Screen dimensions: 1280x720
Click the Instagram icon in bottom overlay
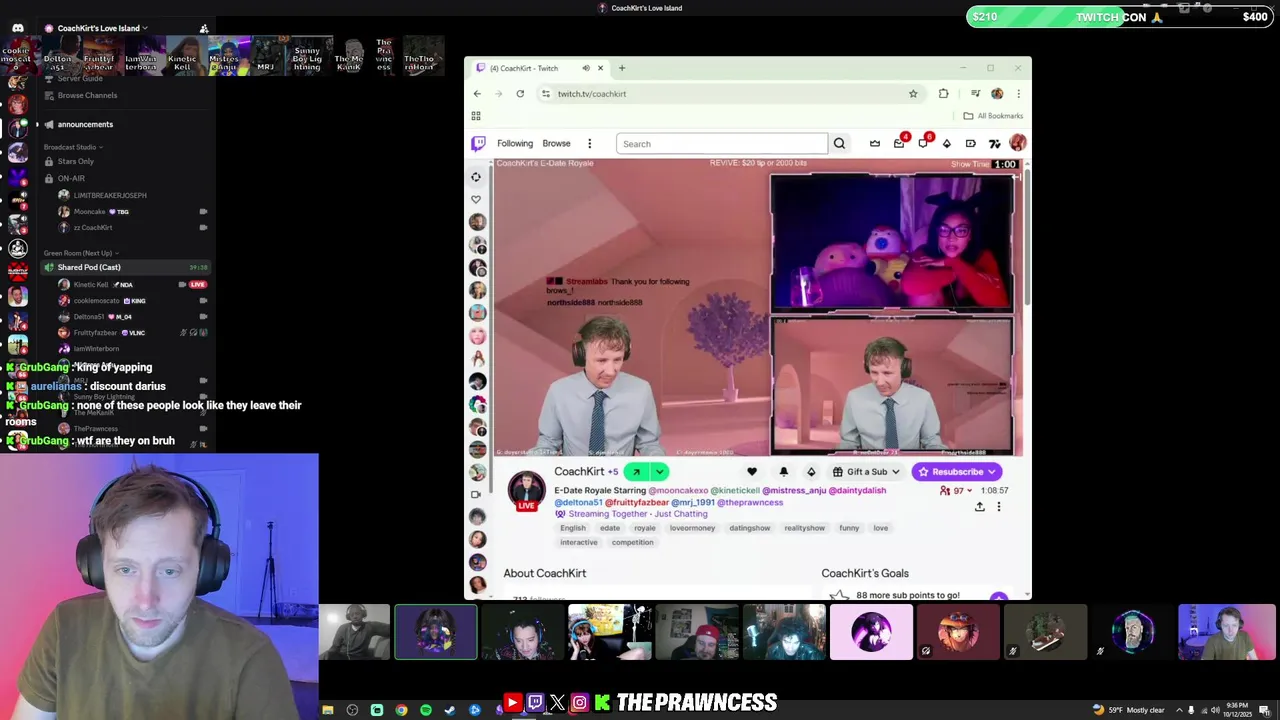tap(579, 703)
